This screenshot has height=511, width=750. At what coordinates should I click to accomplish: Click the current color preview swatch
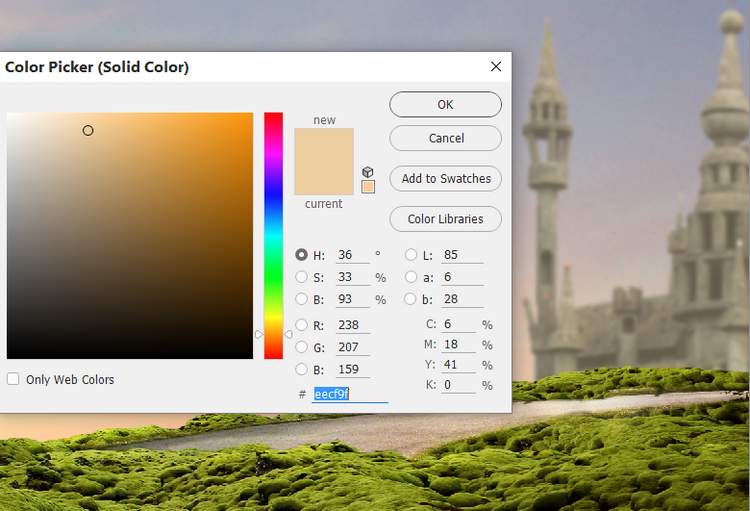324,180
